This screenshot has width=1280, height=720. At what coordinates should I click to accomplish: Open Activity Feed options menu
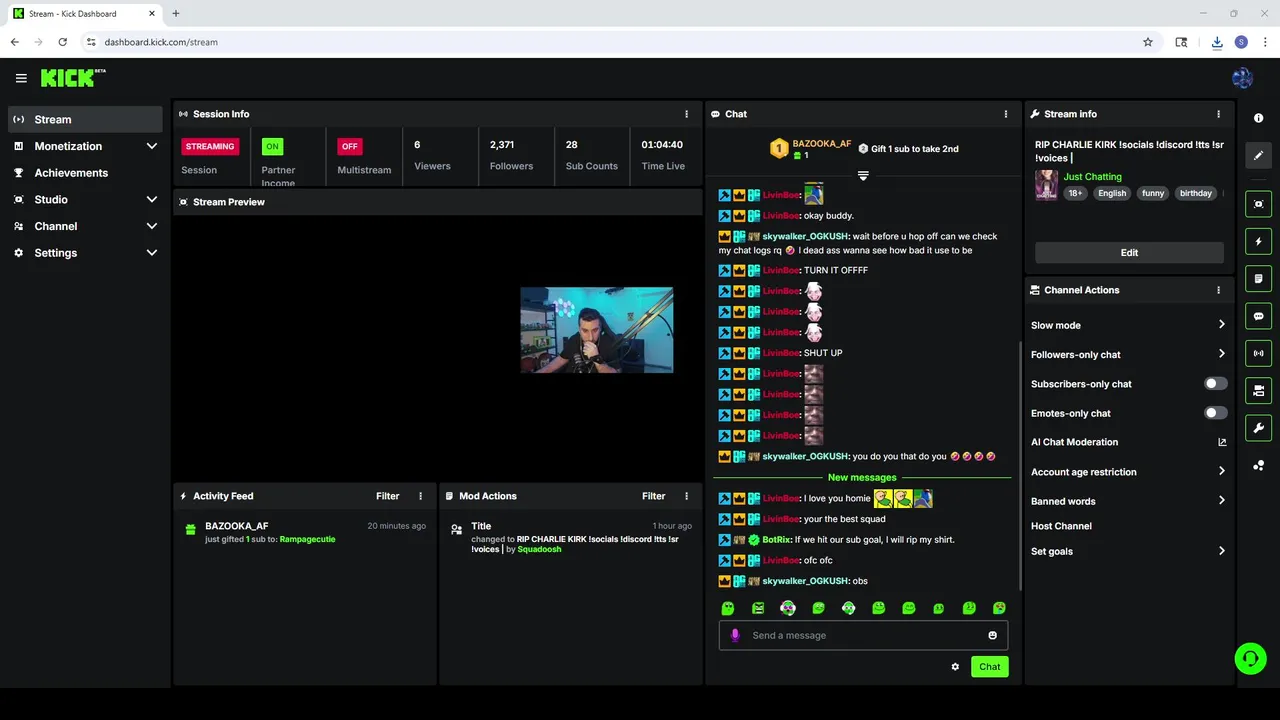[x=420, y=496]
